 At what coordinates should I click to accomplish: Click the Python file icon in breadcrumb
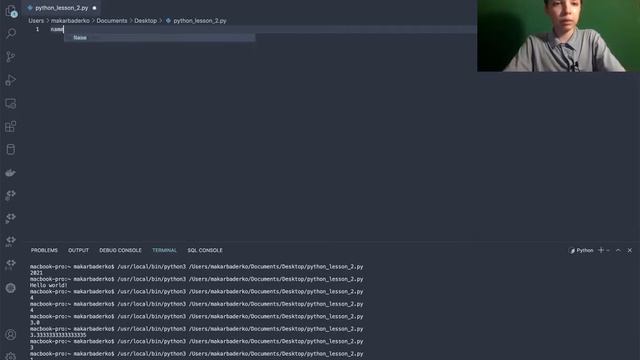point(168,20)
